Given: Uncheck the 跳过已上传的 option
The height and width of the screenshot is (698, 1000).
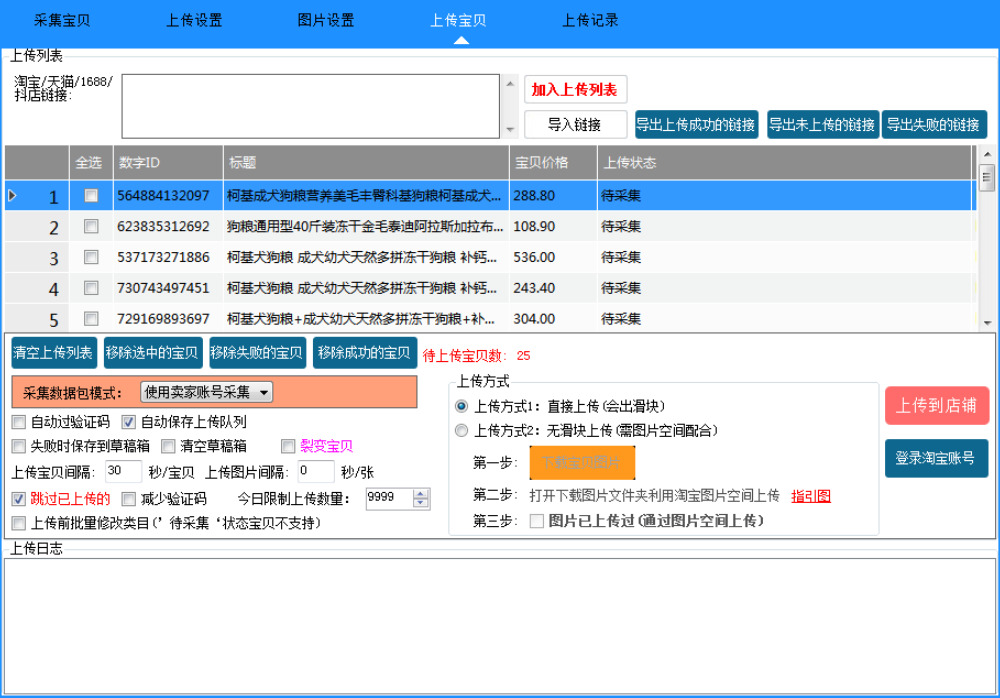Looking at the screenshot, I should click(x=19, y=499).
